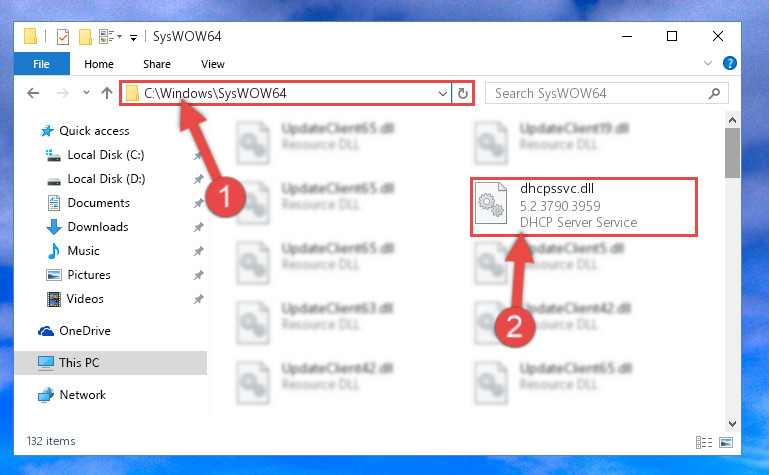Switch to details view icon
769x475 pixels.
[x=704, y=442]
